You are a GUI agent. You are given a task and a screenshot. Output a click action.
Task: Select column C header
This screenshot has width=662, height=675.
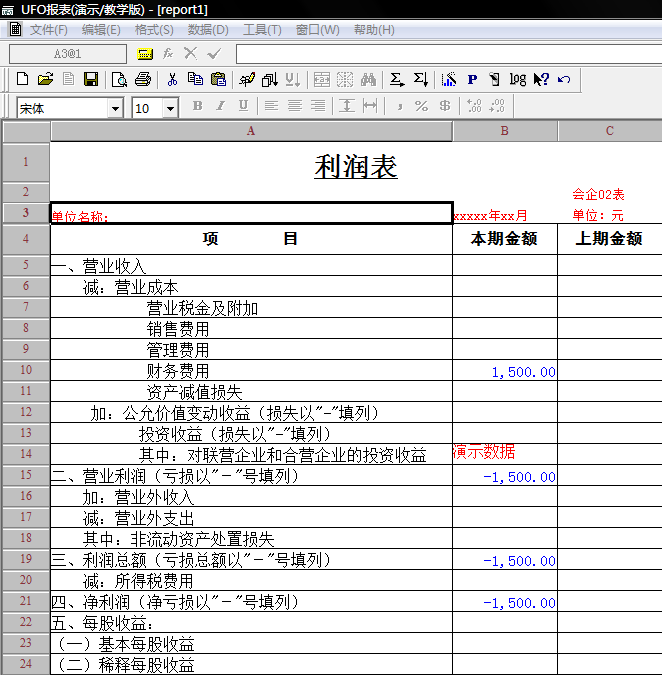[610, 131]
